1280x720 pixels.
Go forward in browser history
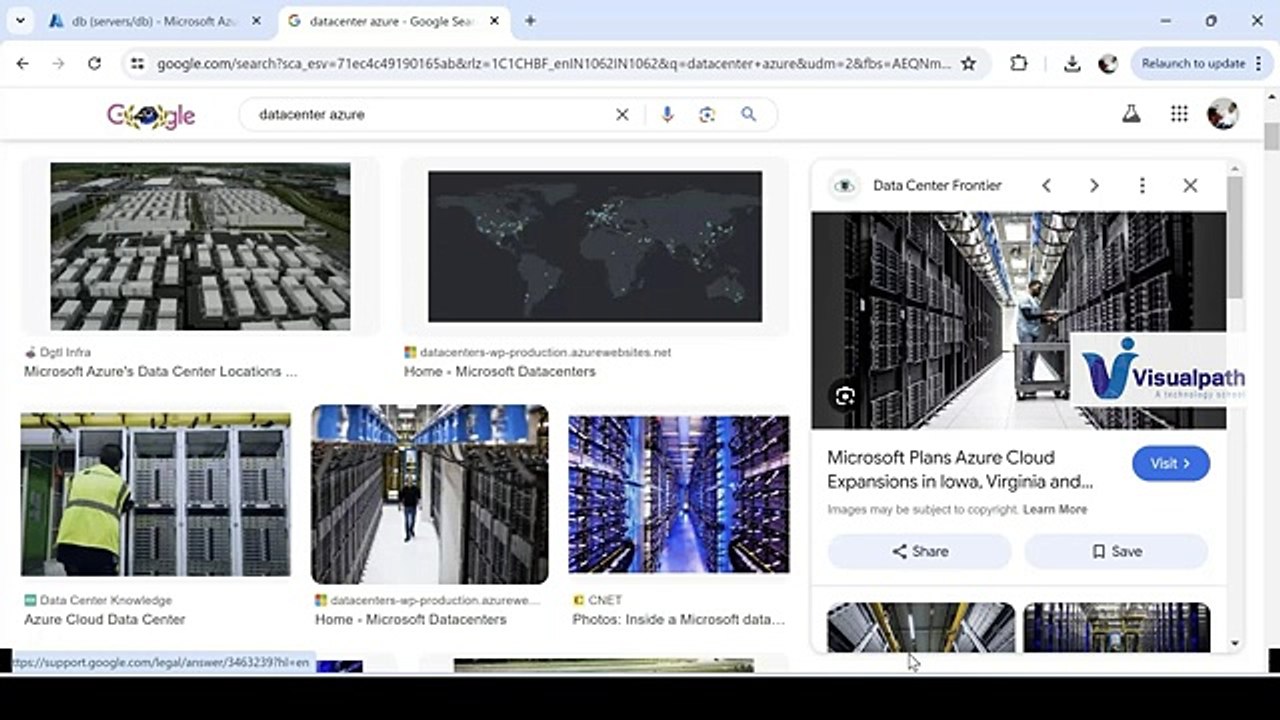58,63
